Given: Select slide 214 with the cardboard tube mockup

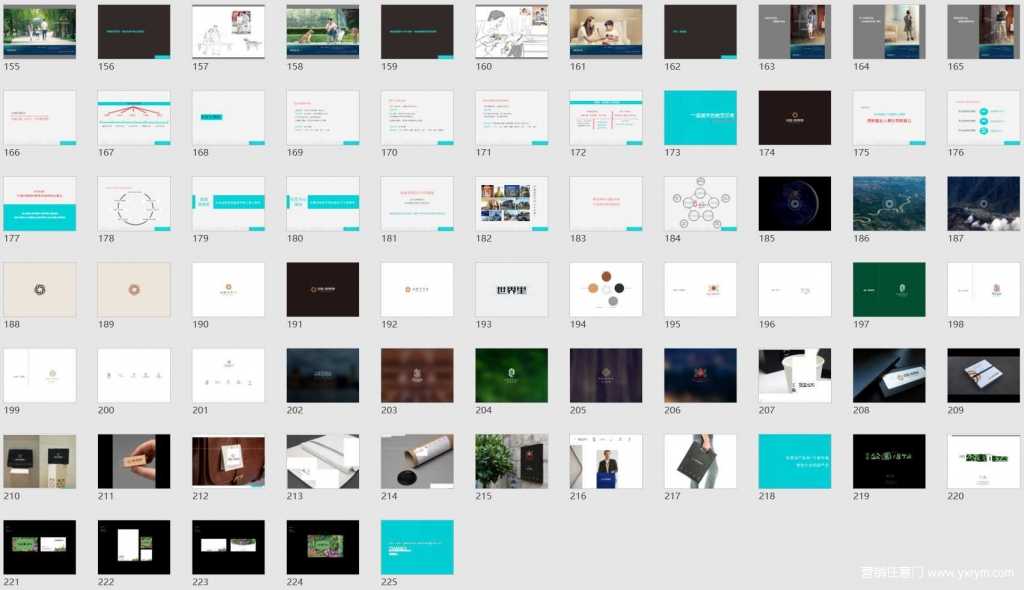Looking at the screenshot, I should coord(417,461).
